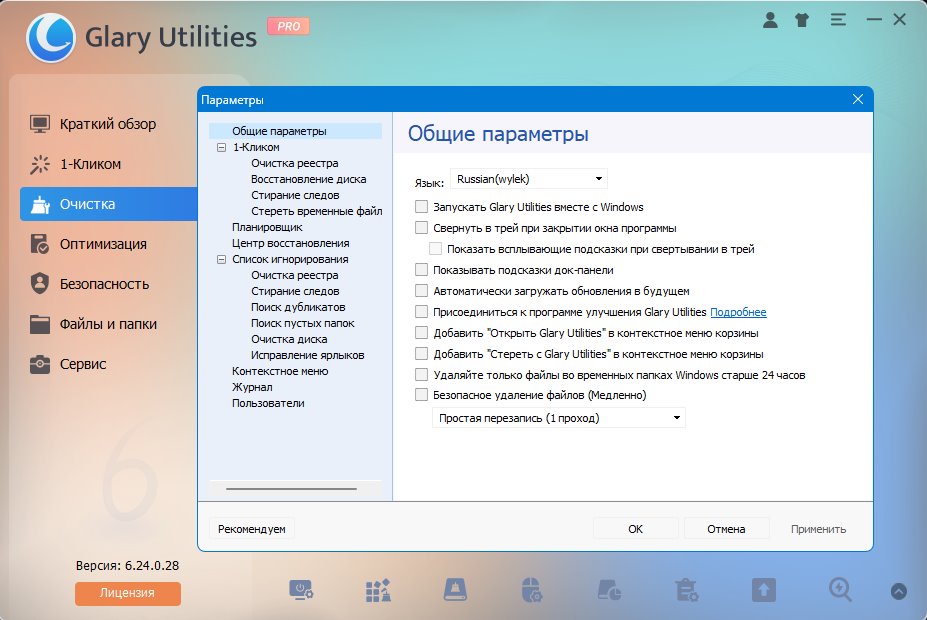Click the orange Лицензия button
Image resolution: width=927 pixels, height=620 pixels.
(x=128, y=593)
